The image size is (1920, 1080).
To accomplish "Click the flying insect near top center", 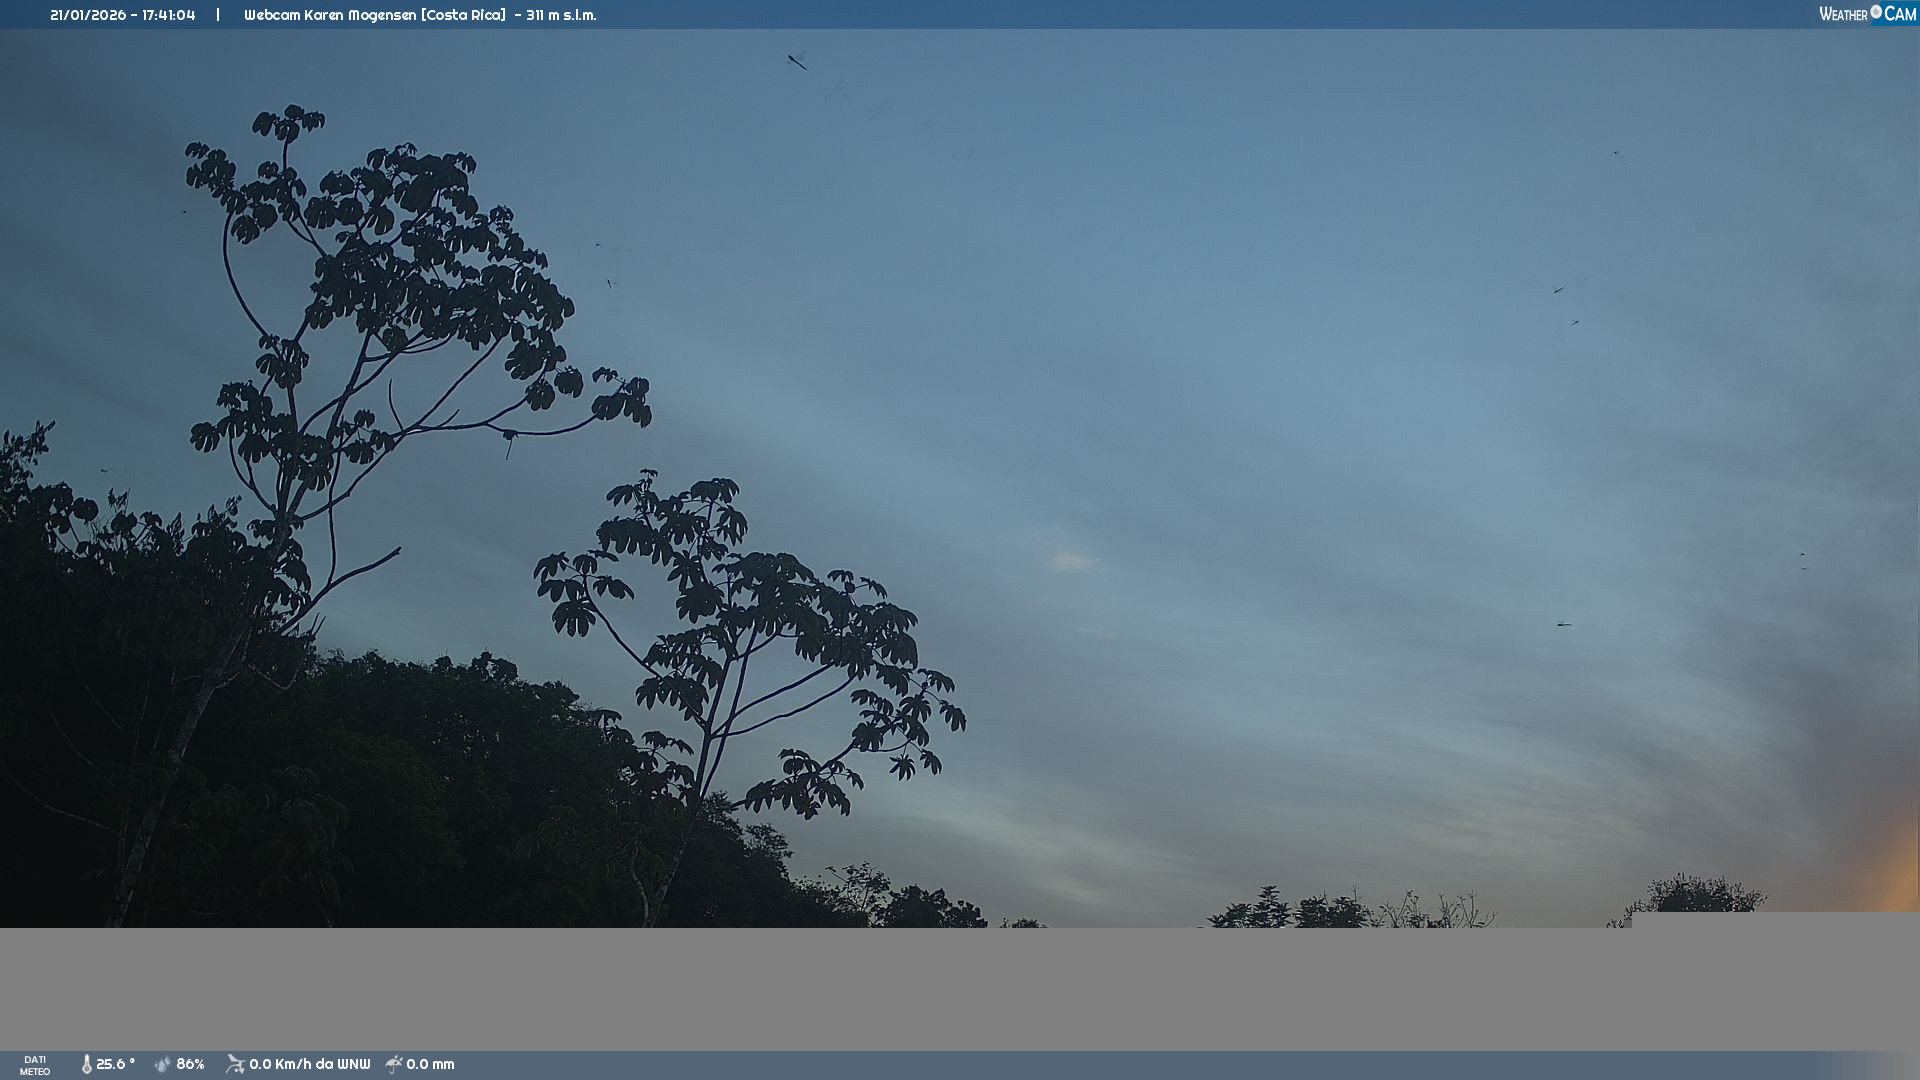I will point(797,62).
